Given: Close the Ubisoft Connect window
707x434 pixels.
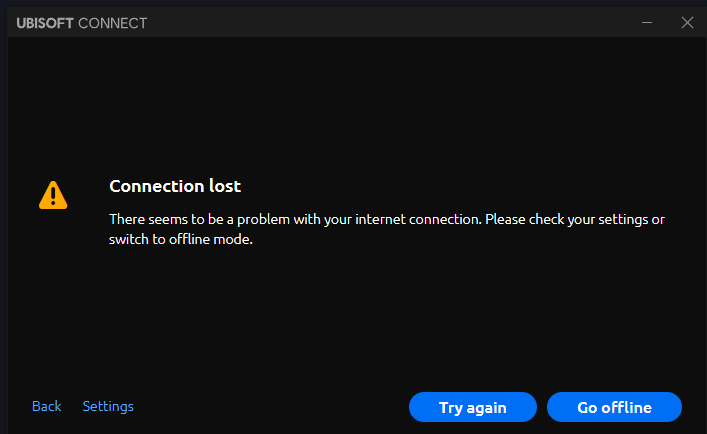Looking at the screenshot, I should [687, 22].
